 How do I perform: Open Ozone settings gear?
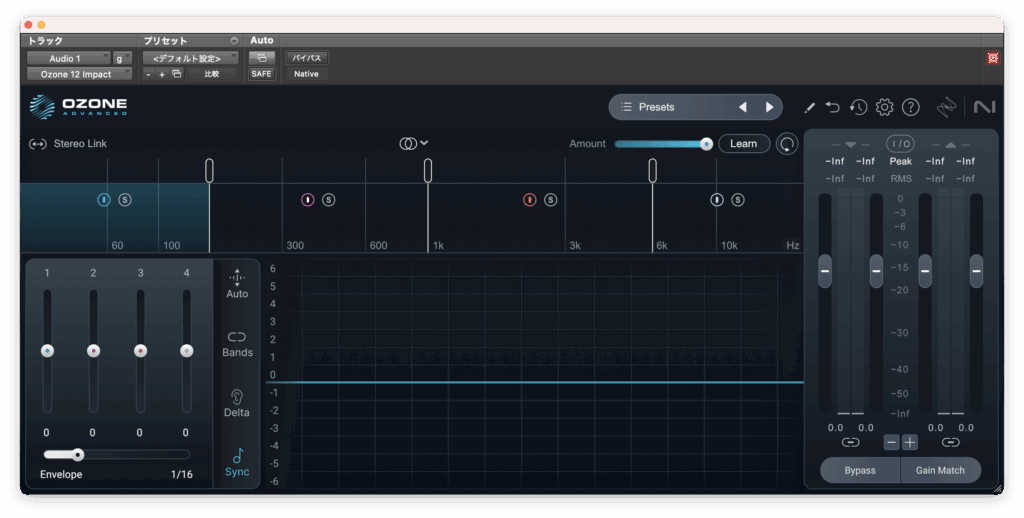884,107
